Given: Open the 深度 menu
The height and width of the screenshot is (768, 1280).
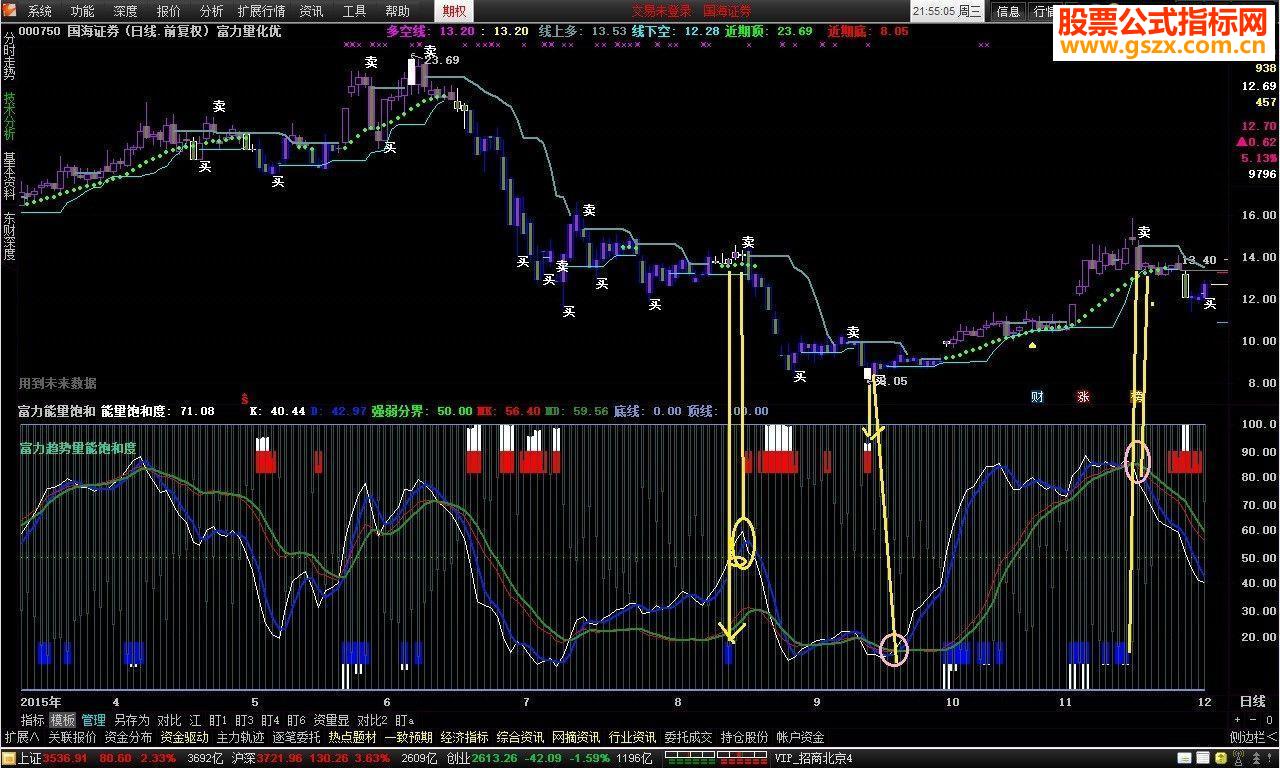Looking at the screenshot, I should 126,11.
